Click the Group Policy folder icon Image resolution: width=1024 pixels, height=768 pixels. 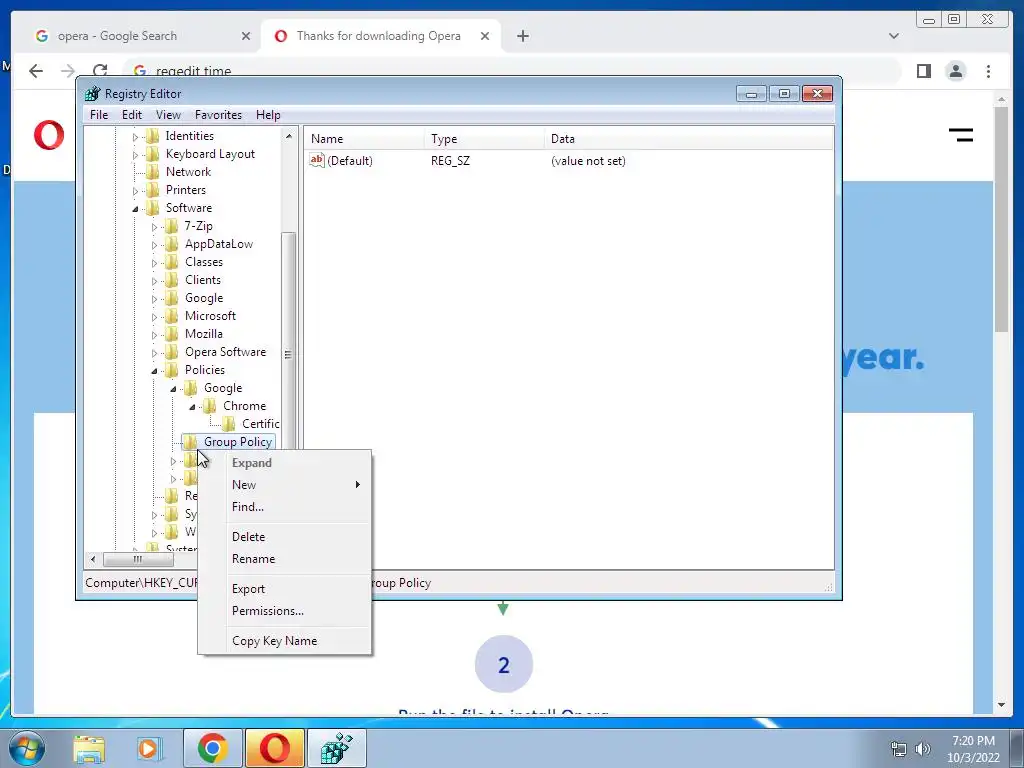(x=191, y=442)
